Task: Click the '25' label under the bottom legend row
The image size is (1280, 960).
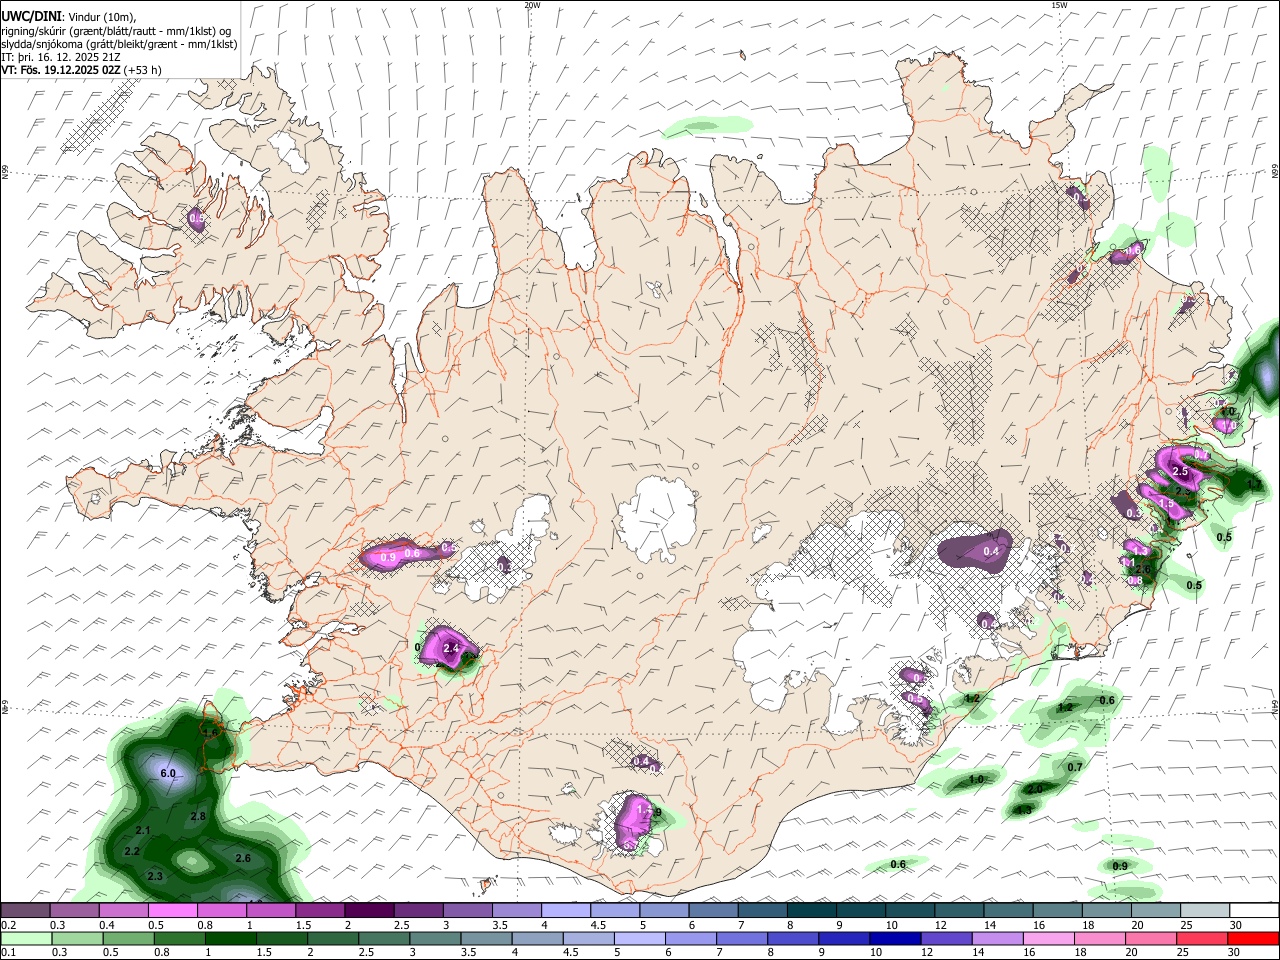Action: pyautogui.click(x=1185, y=952)
